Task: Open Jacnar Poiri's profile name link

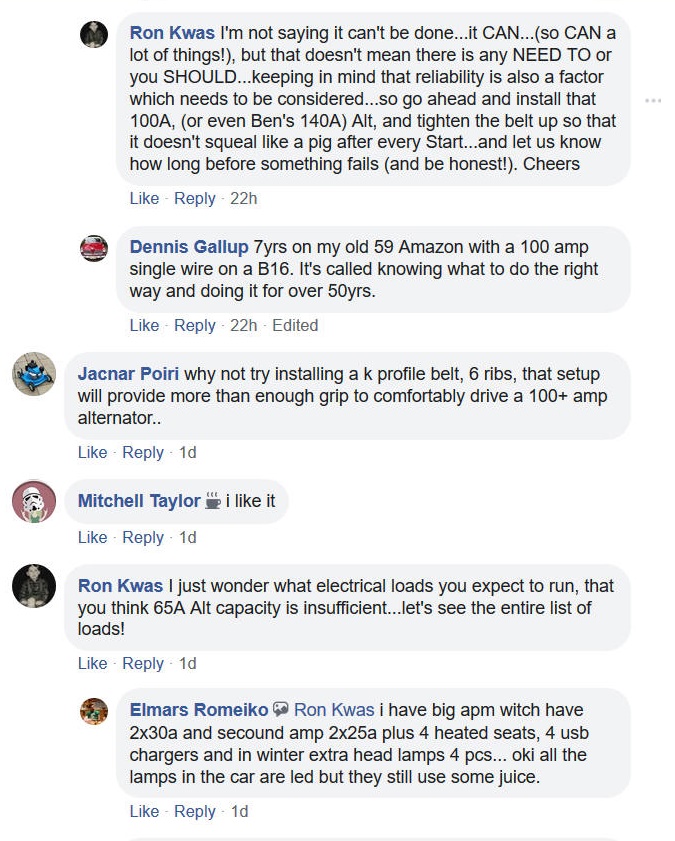Action: click(129, 374)
